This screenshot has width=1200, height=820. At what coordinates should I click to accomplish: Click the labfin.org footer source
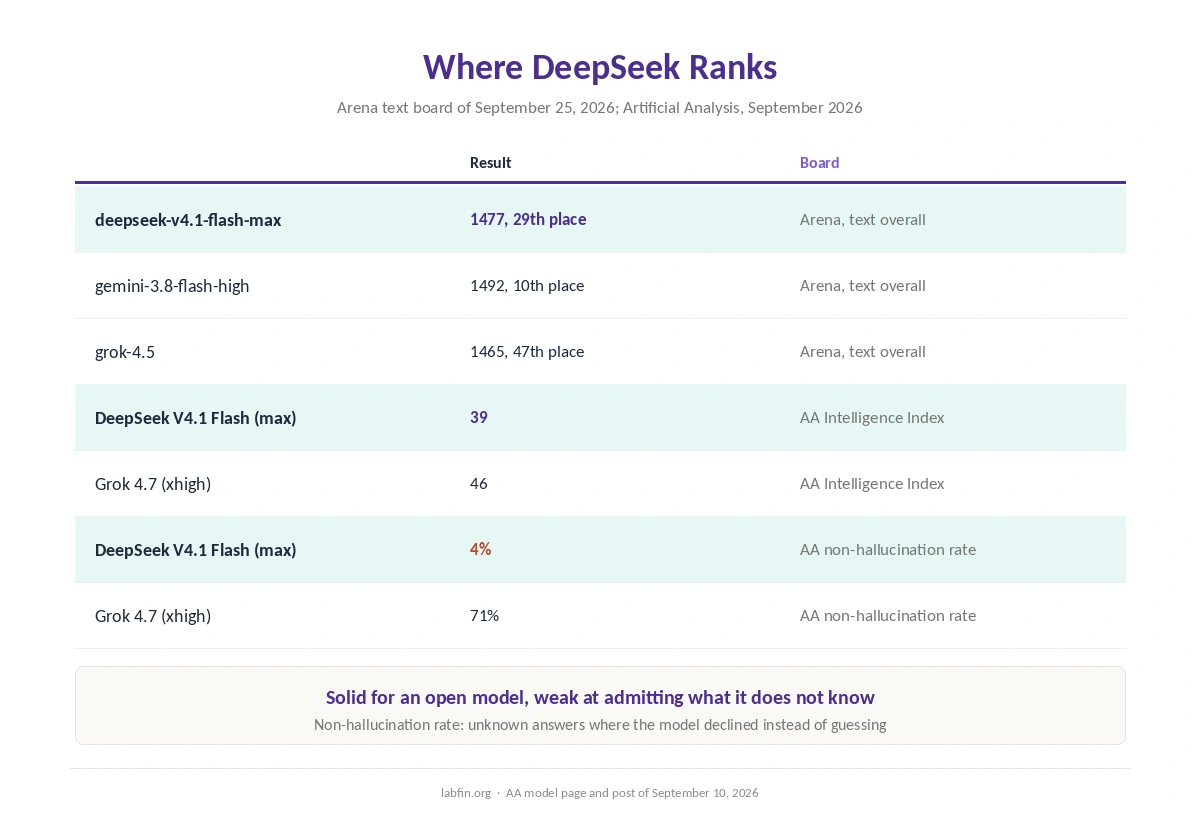[x=466, y=792]
